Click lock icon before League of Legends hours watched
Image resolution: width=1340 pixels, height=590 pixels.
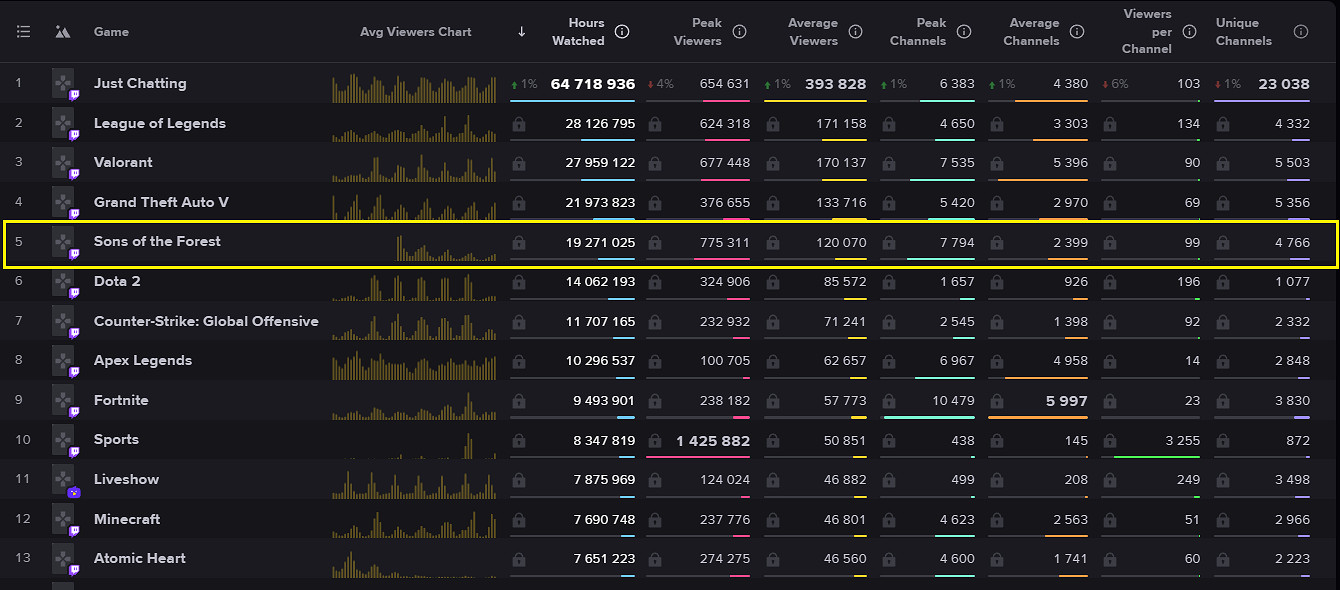click(x=518, y=125)
